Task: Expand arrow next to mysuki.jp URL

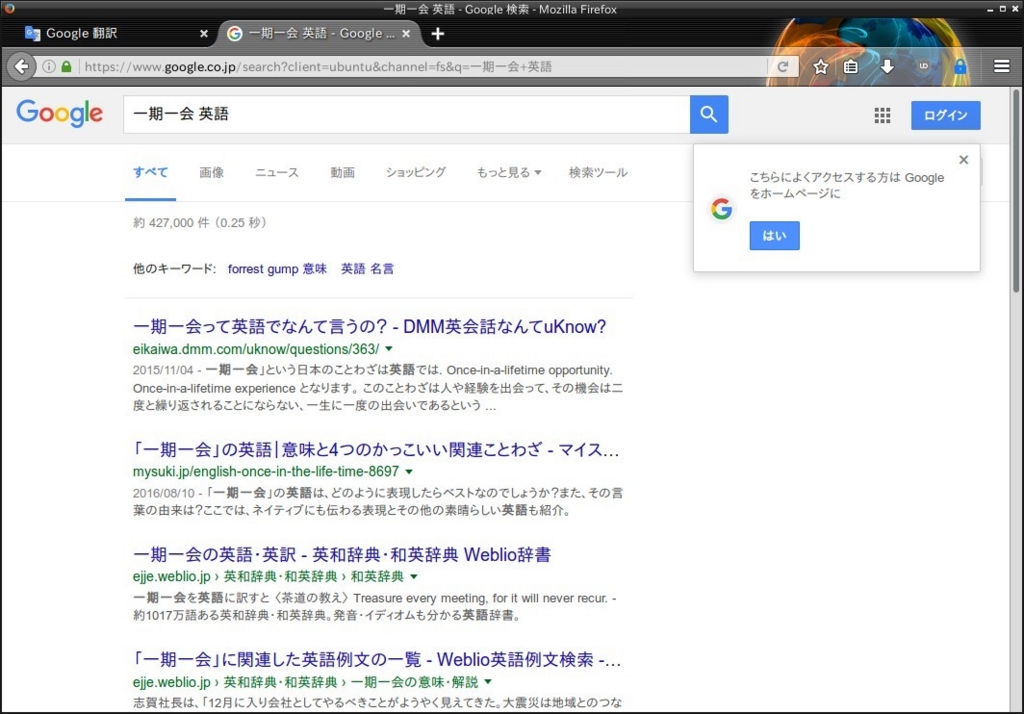Action: 409,472
